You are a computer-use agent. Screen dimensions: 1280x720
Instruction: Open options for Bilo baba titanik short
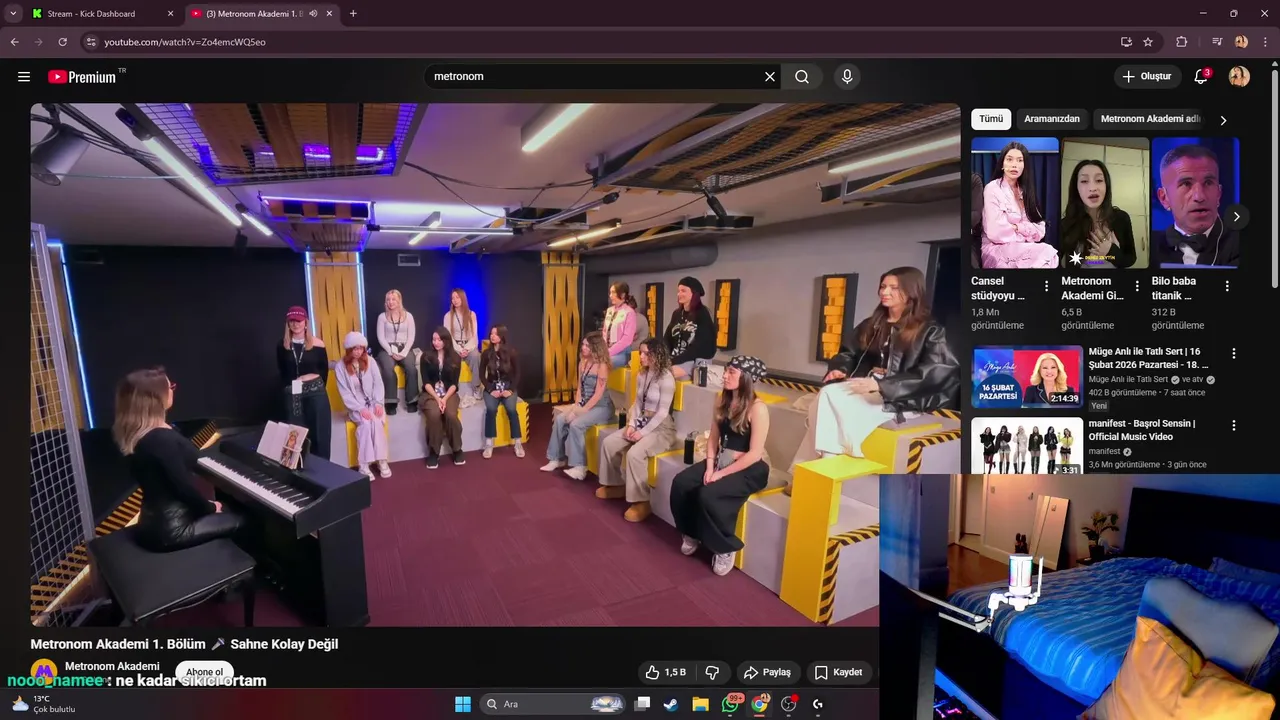(x=1227, y=286)
